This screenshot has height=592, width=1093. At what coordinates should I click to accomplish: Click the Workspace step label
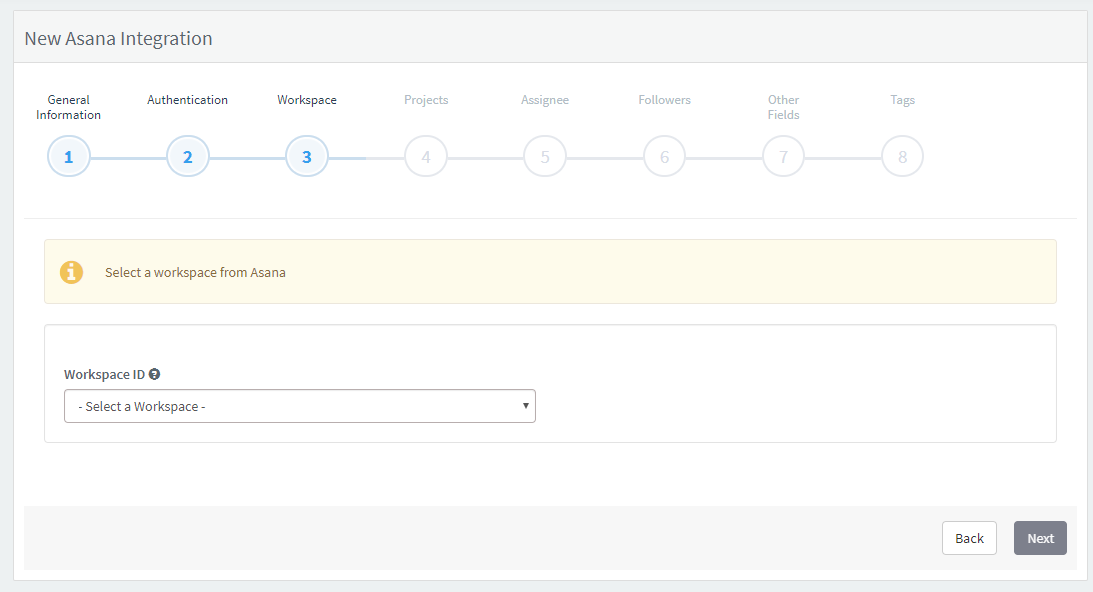[x=307, y=100]
